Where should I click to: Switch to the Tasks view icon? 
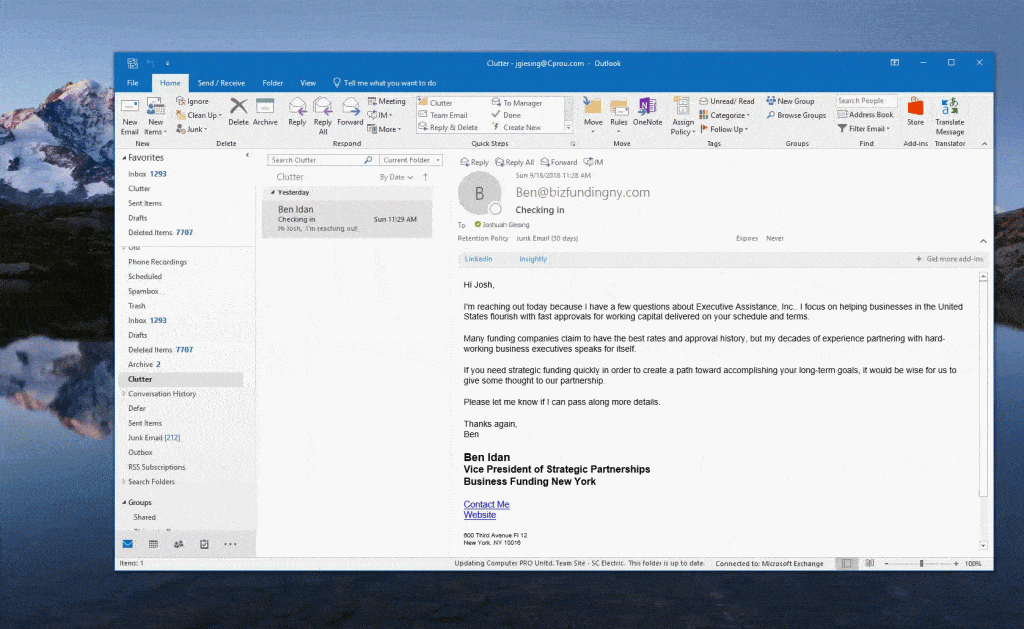[204, 544]
